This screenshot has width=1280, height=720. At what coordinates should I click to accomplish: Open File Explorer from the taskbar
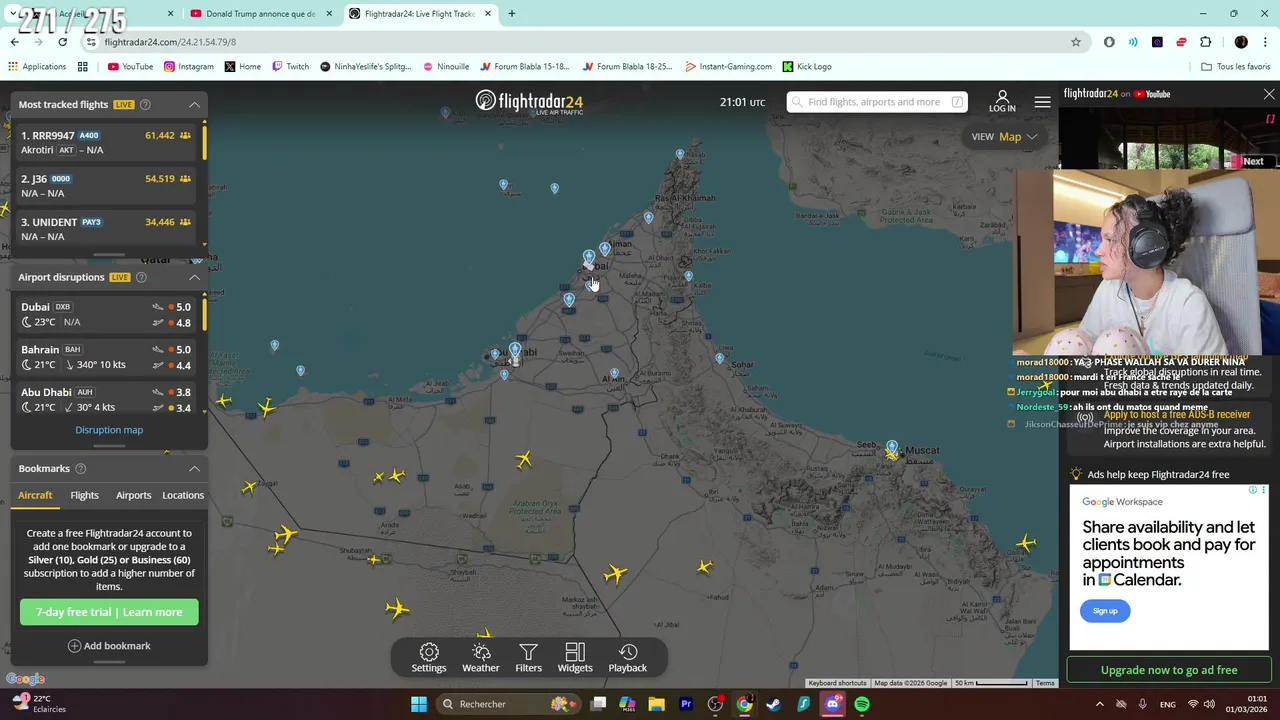(x=656, y=704)
